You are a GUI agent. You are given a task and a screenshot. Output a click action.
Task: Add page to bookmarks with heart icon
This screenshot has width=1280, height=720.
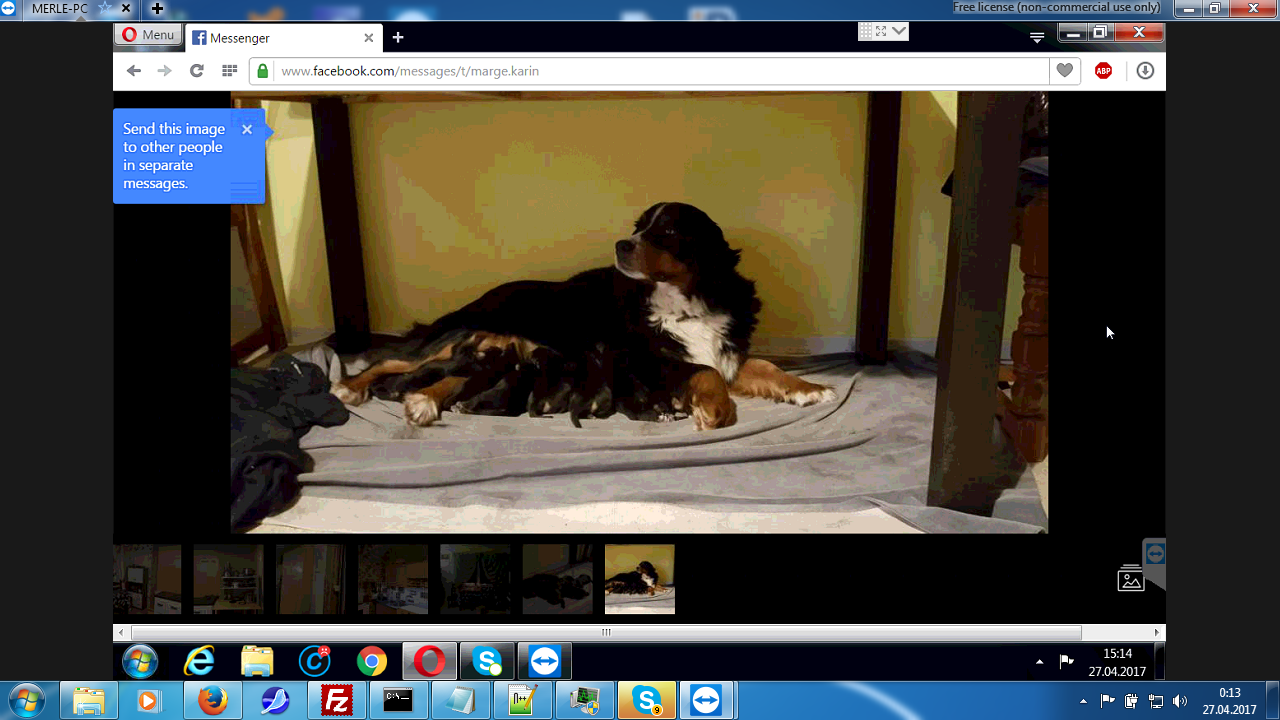(x=1065, y=71)
